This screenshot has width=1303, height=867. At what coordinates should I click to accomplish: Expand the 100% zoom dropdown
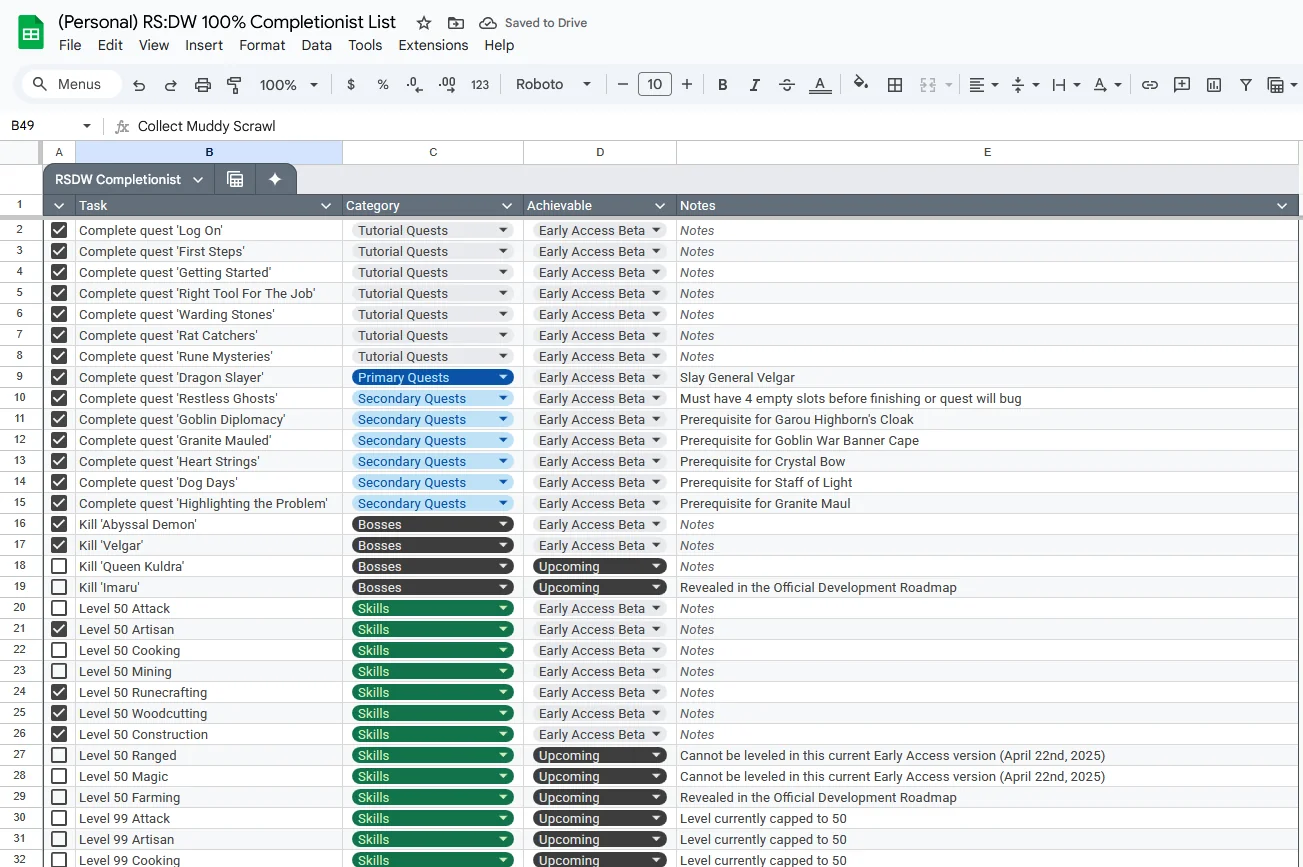click(289, 85)
